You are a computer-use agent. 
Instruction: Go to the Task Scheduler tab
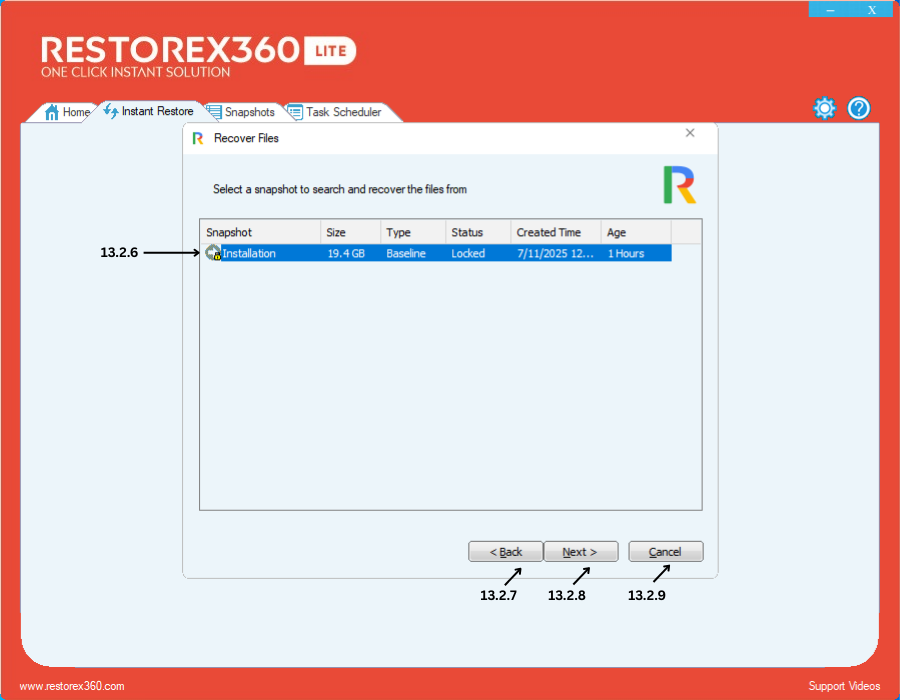(335, 112)
